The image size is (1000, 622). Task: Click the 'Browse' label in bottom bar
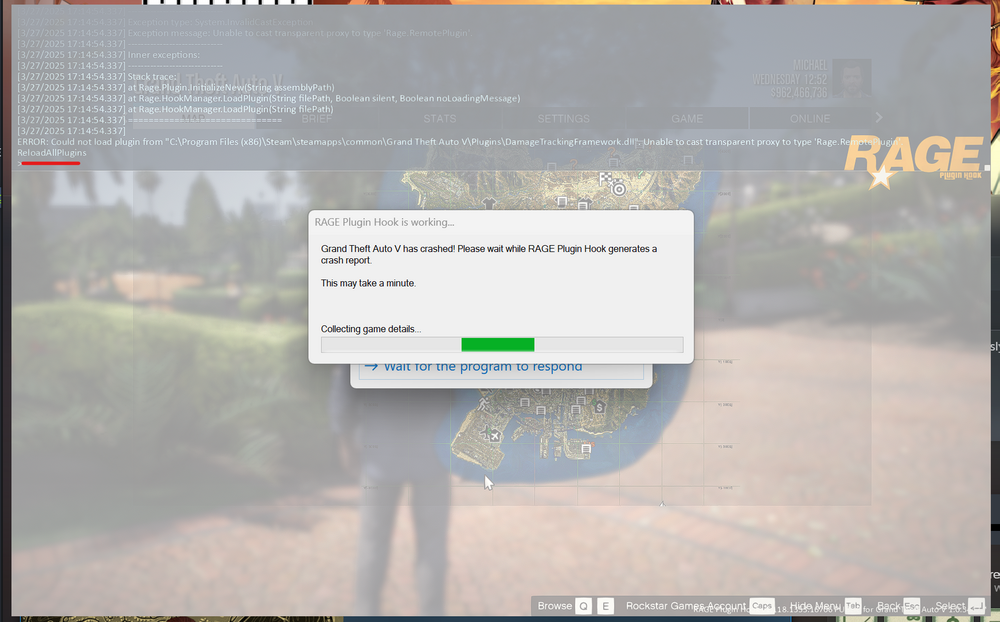point(555,605)
